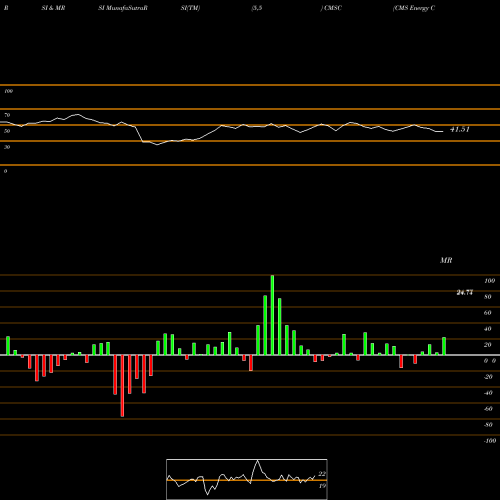Click the 41.51 RSI value label

pyautogui.click(x=460, y=129)
